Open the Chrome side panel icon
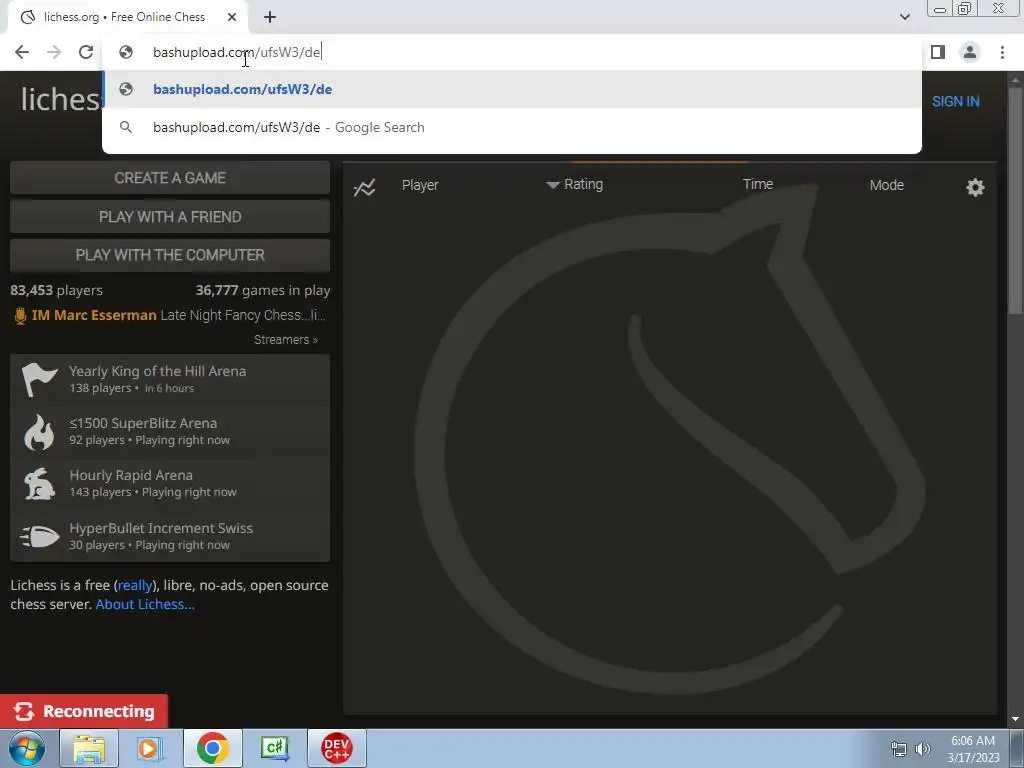 [938, 52]
